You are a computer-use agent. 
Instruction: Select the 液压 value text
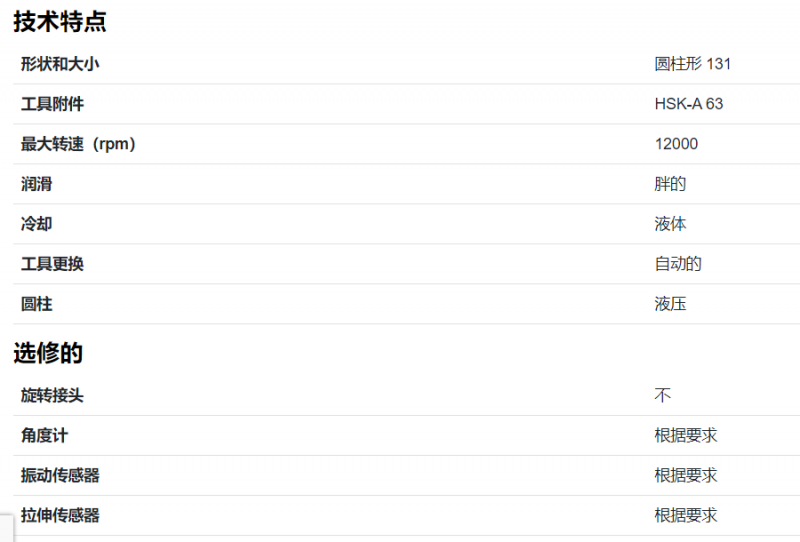point(670,304)
